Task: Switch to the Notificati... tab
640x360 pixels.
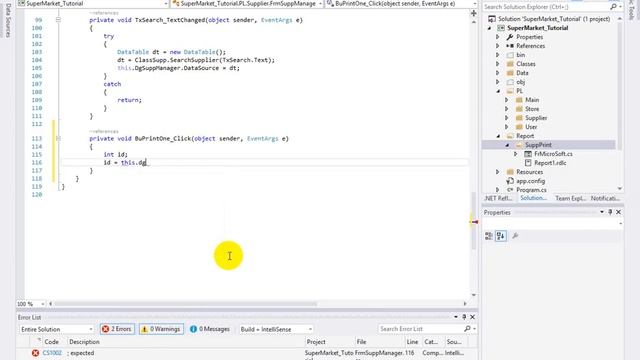Action: pos(605,198)
